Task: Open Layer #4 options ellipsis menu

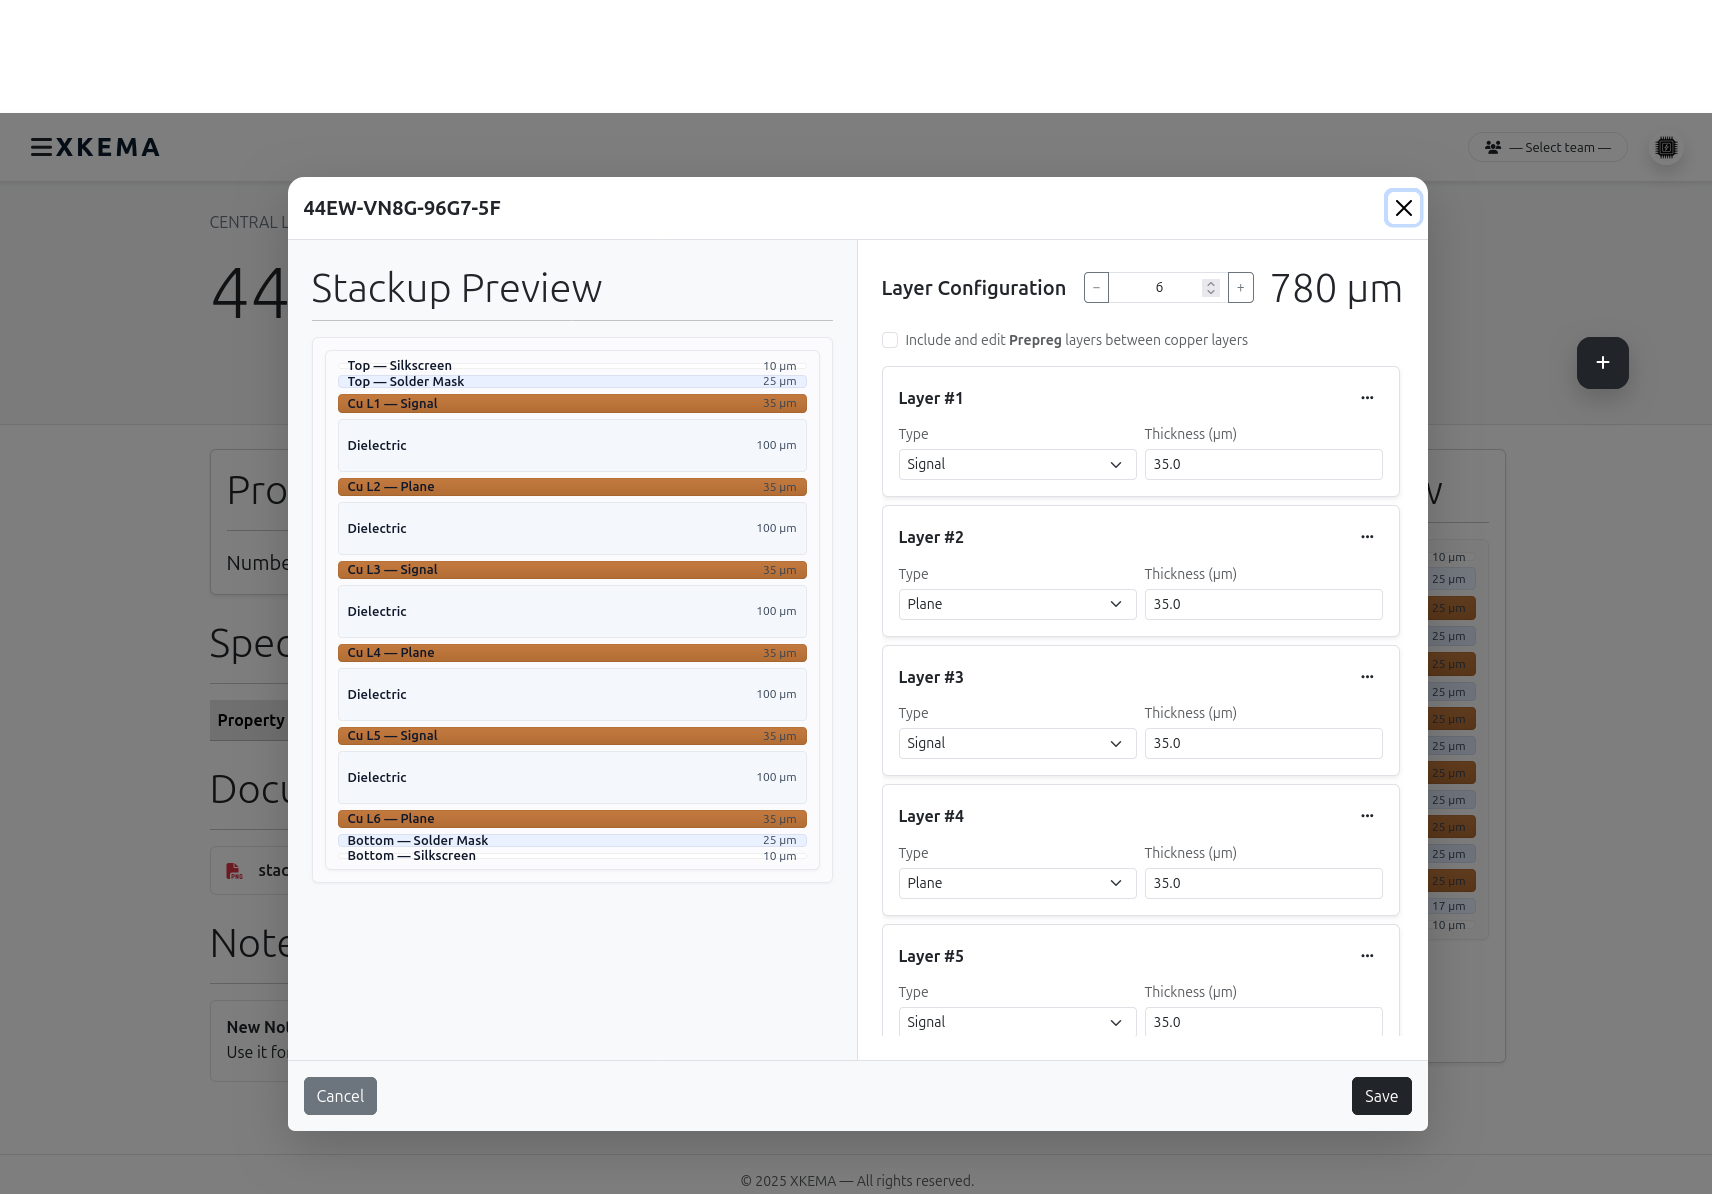Action: pyautogui.click(x=1367, y=816)
